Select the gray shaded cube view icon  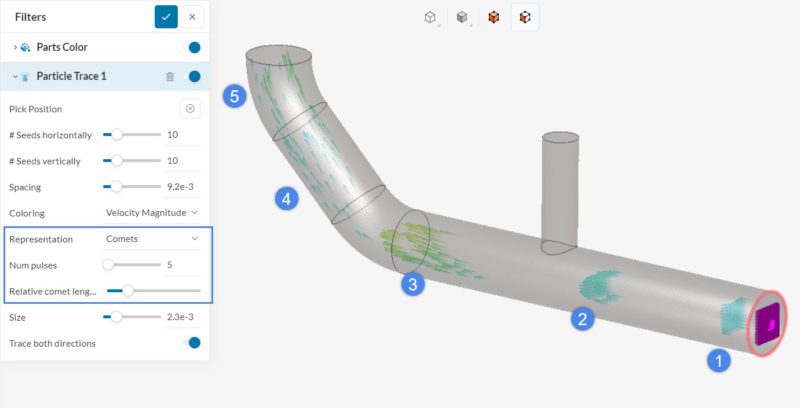461,17
